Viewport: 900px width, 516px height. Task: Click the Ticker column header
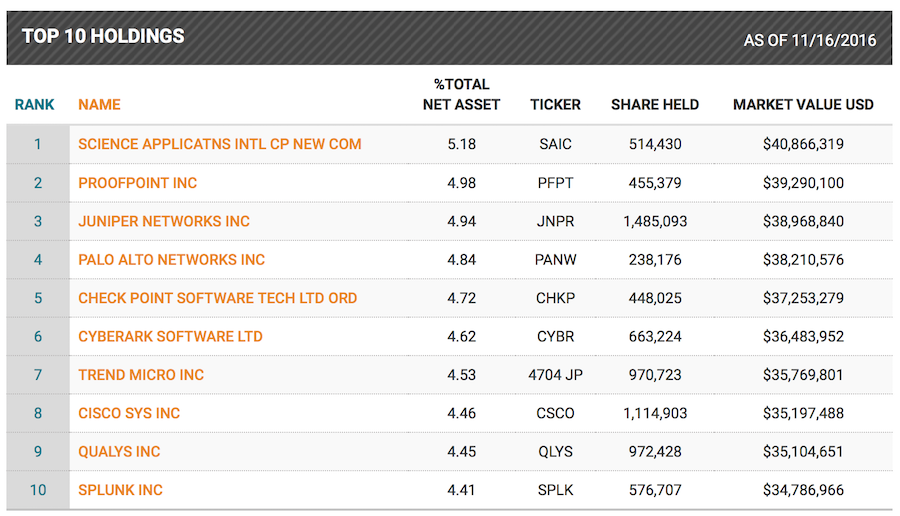pyautogui.click(x=555, y=105)
